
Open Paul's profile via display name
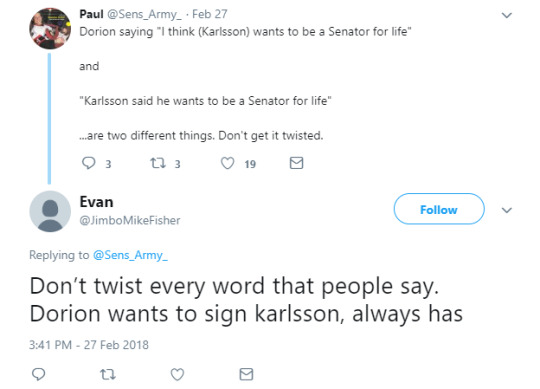[x=91, y=14]
